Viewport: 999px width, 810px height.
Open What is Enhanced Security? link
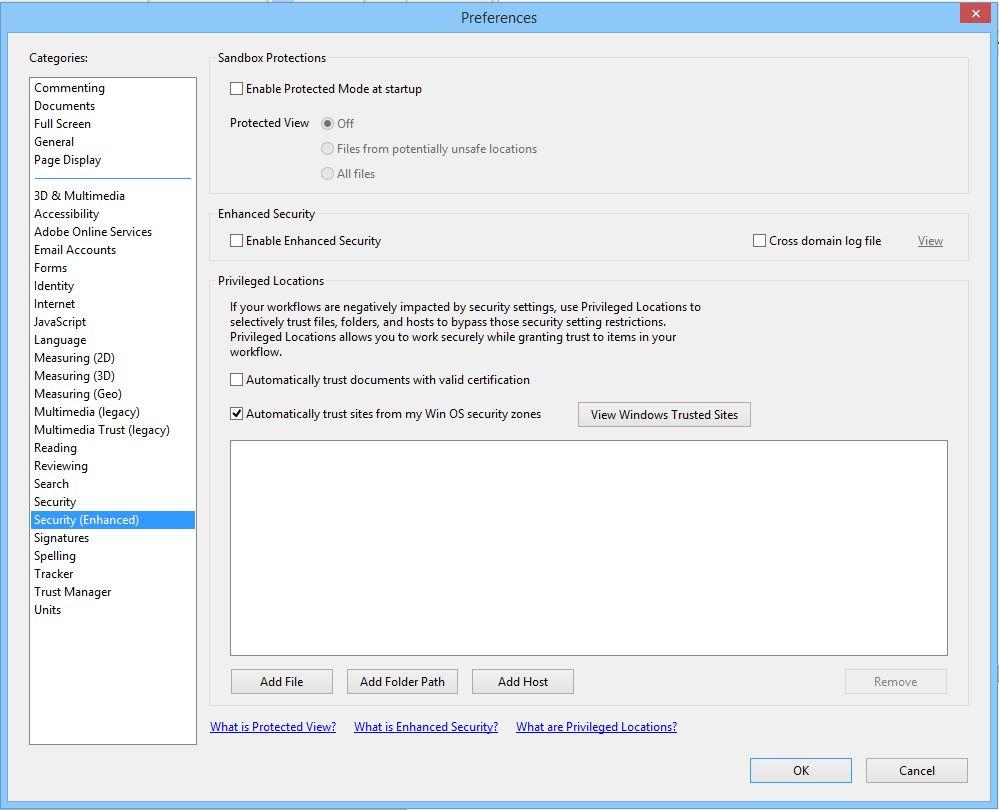point(426,727)
